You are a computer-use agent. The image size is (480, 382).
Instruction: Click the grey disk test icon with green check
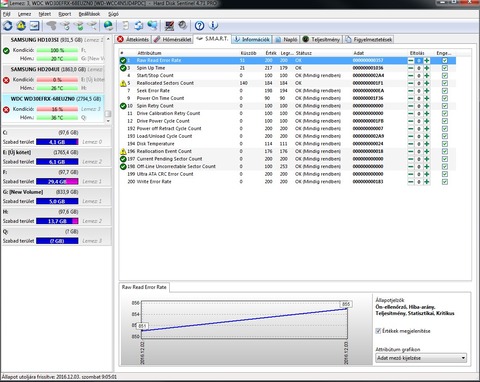coord(79,26)
